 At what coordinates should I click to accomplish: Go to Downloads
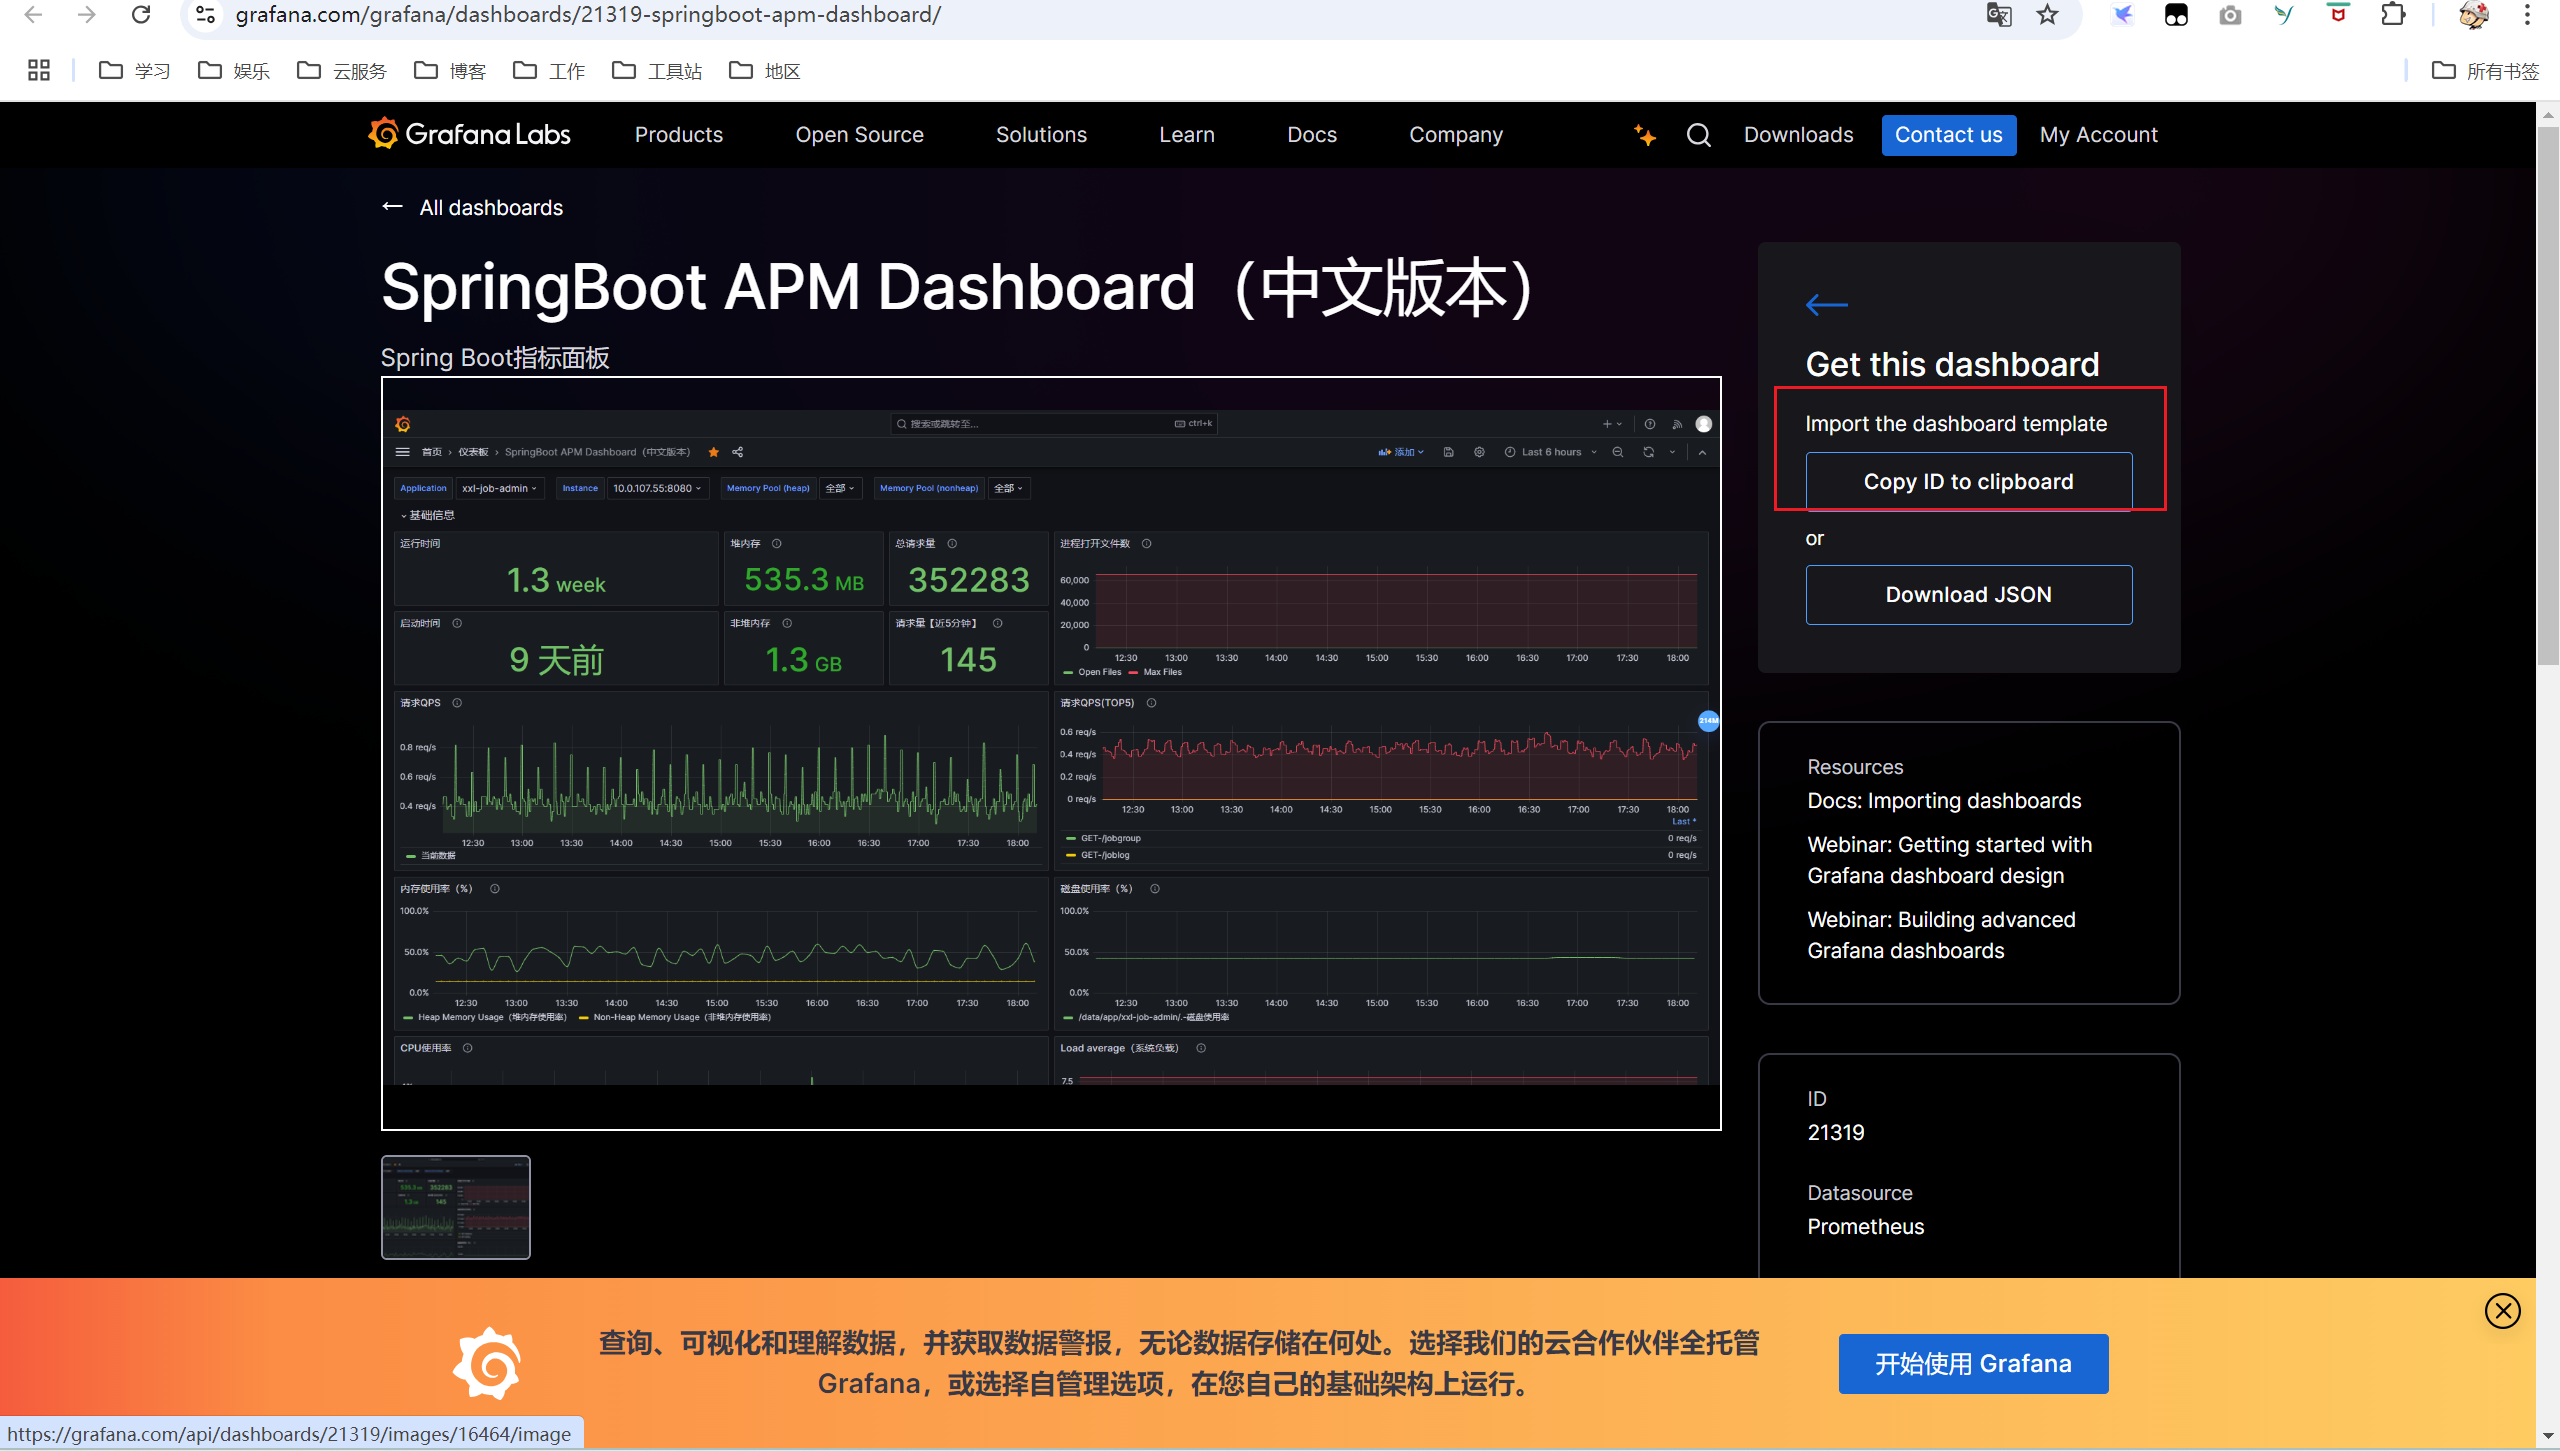1799,134
